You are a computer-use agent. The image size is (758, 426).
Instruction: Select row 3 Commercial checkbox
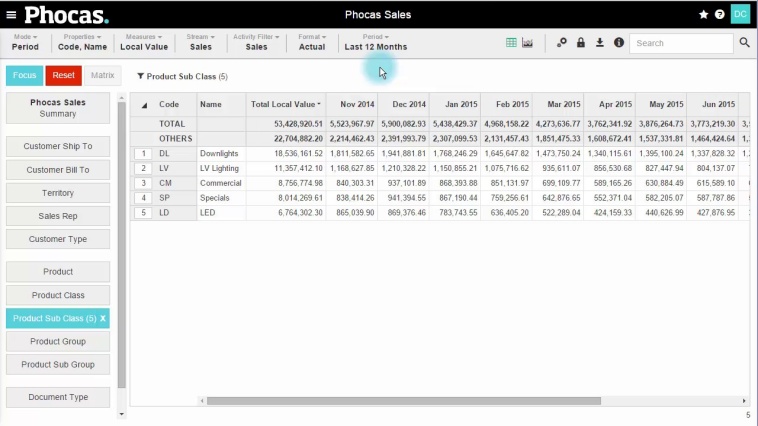[x=143, y=183]
